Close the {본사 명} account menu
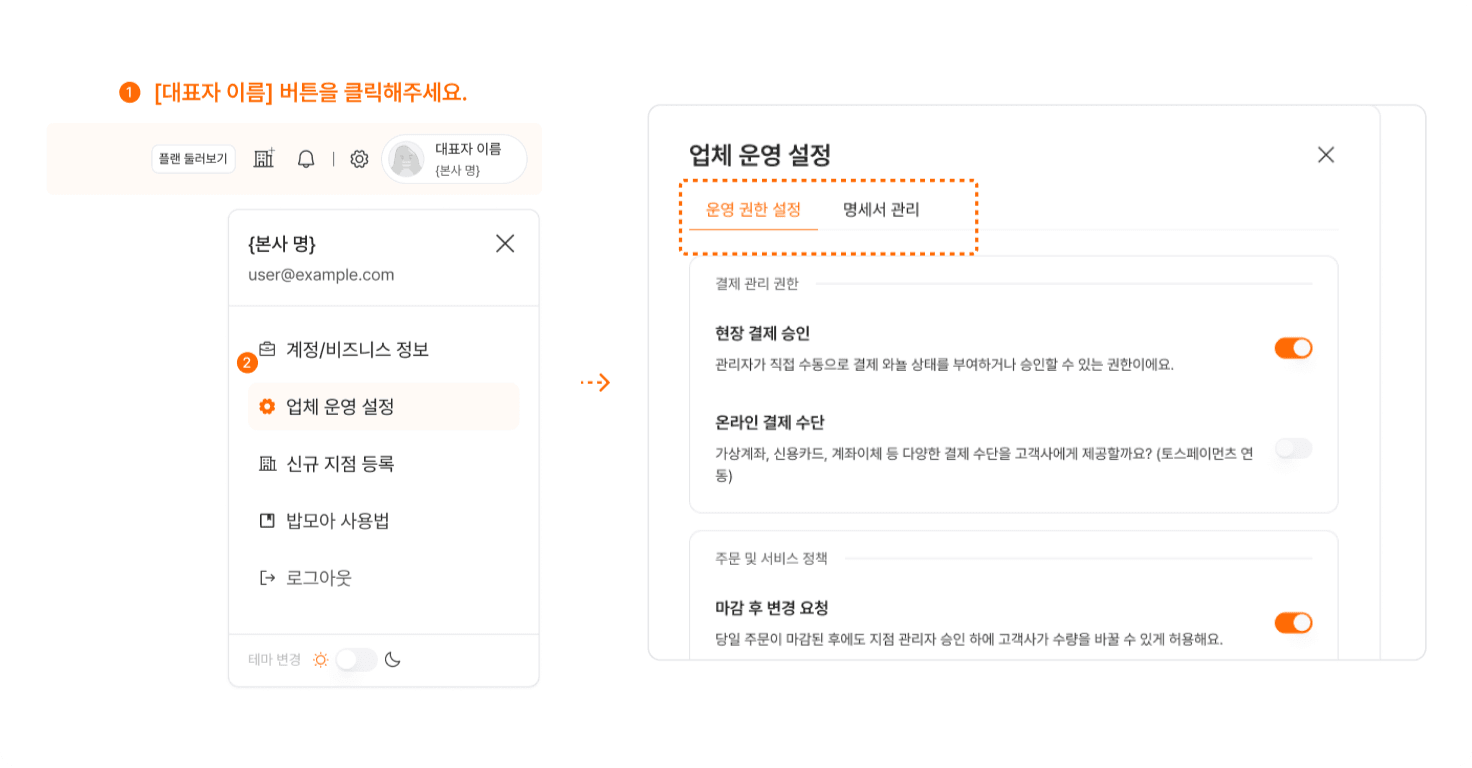Screen dimensions: 1472x768 [x=505, y=243]
